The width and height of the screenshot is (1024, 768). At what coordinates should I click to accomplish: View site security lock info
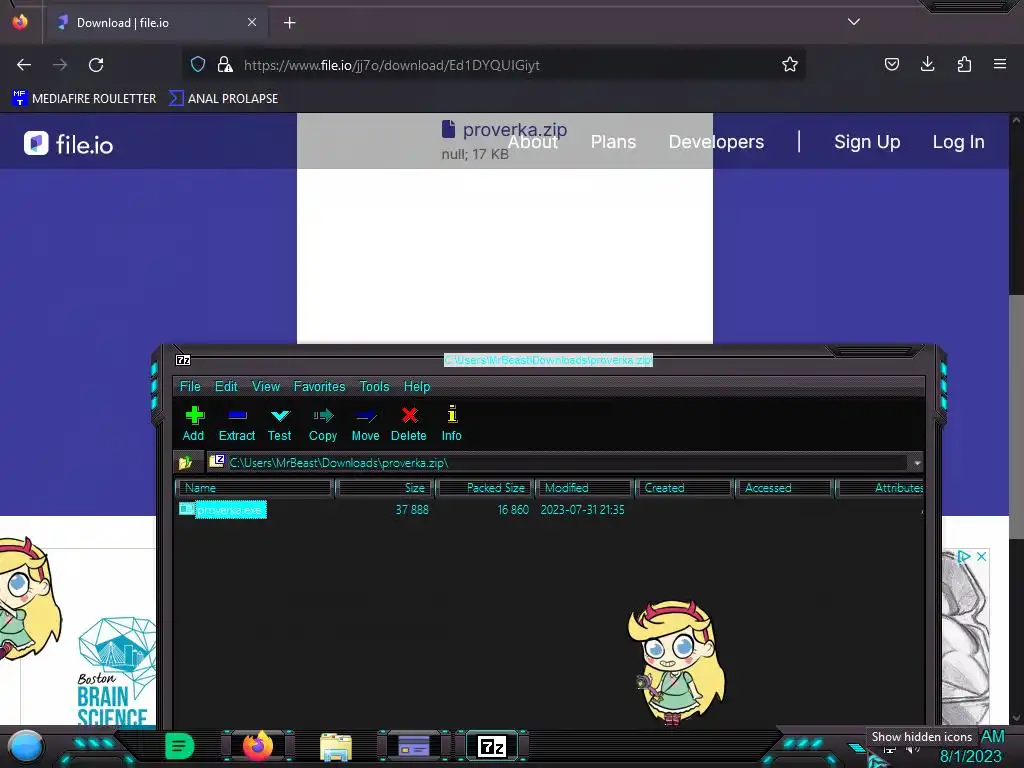click(x=225, y=64)
